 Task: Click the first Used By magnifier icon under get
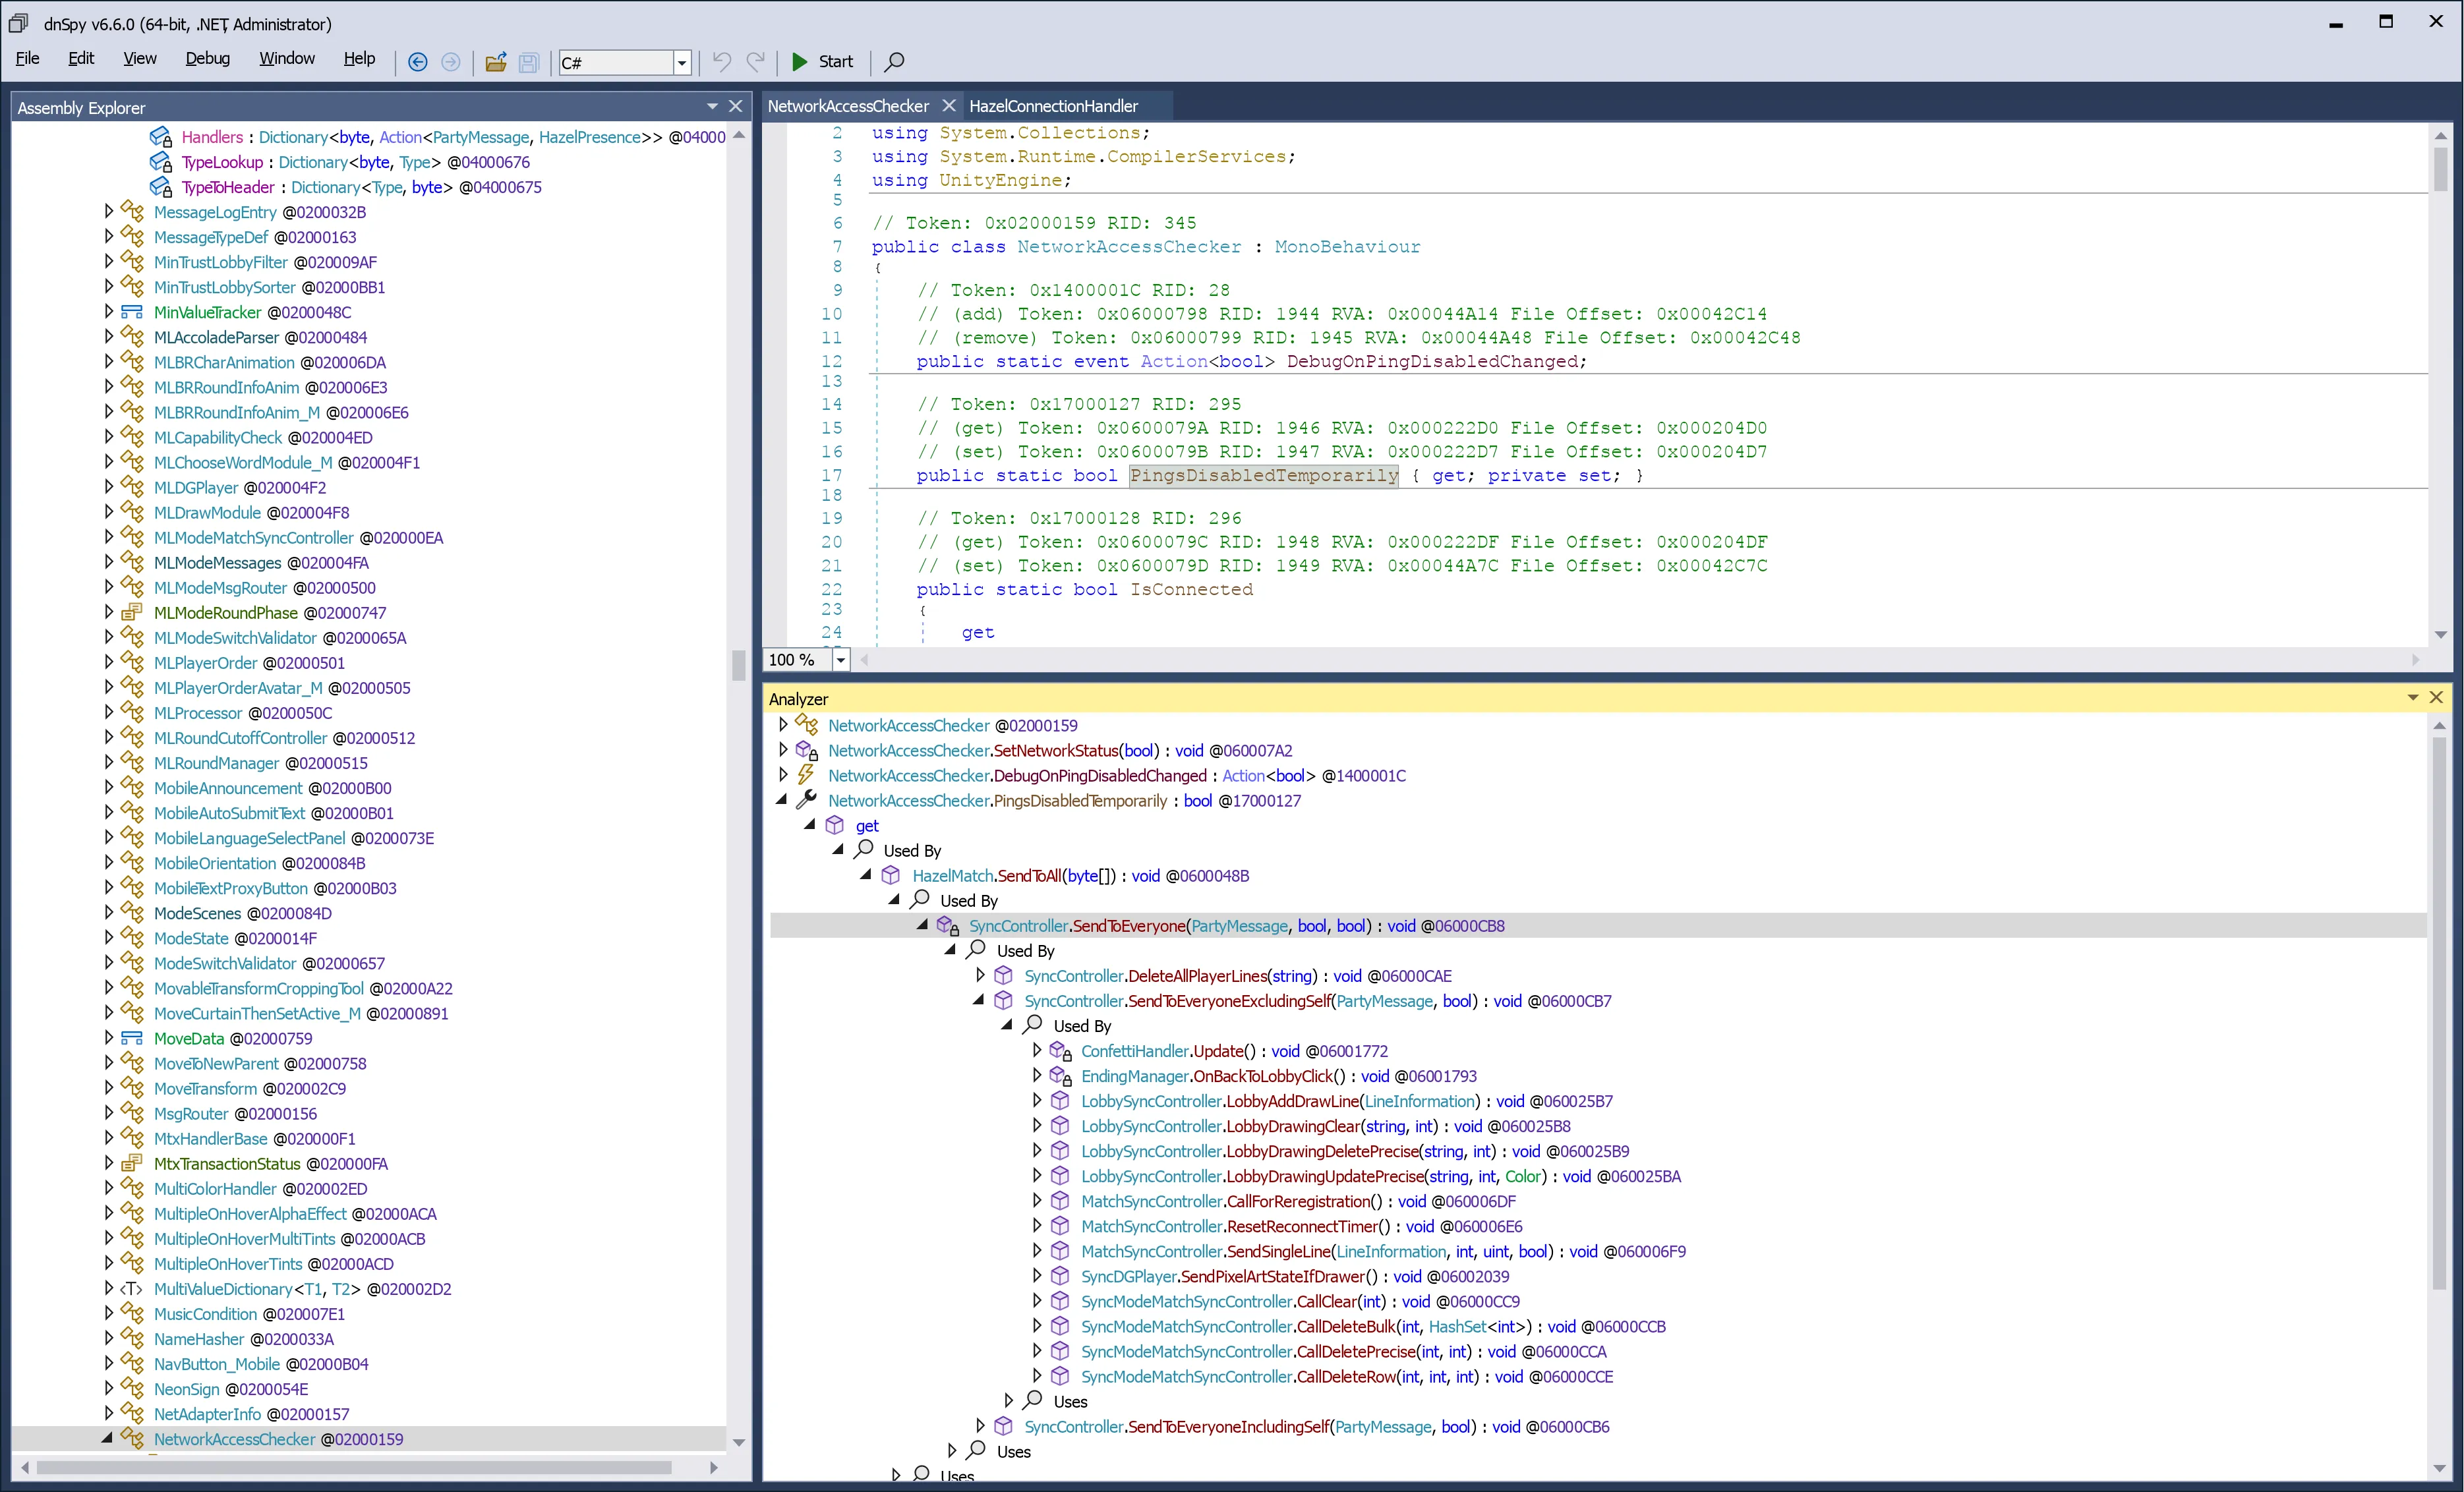864,850
